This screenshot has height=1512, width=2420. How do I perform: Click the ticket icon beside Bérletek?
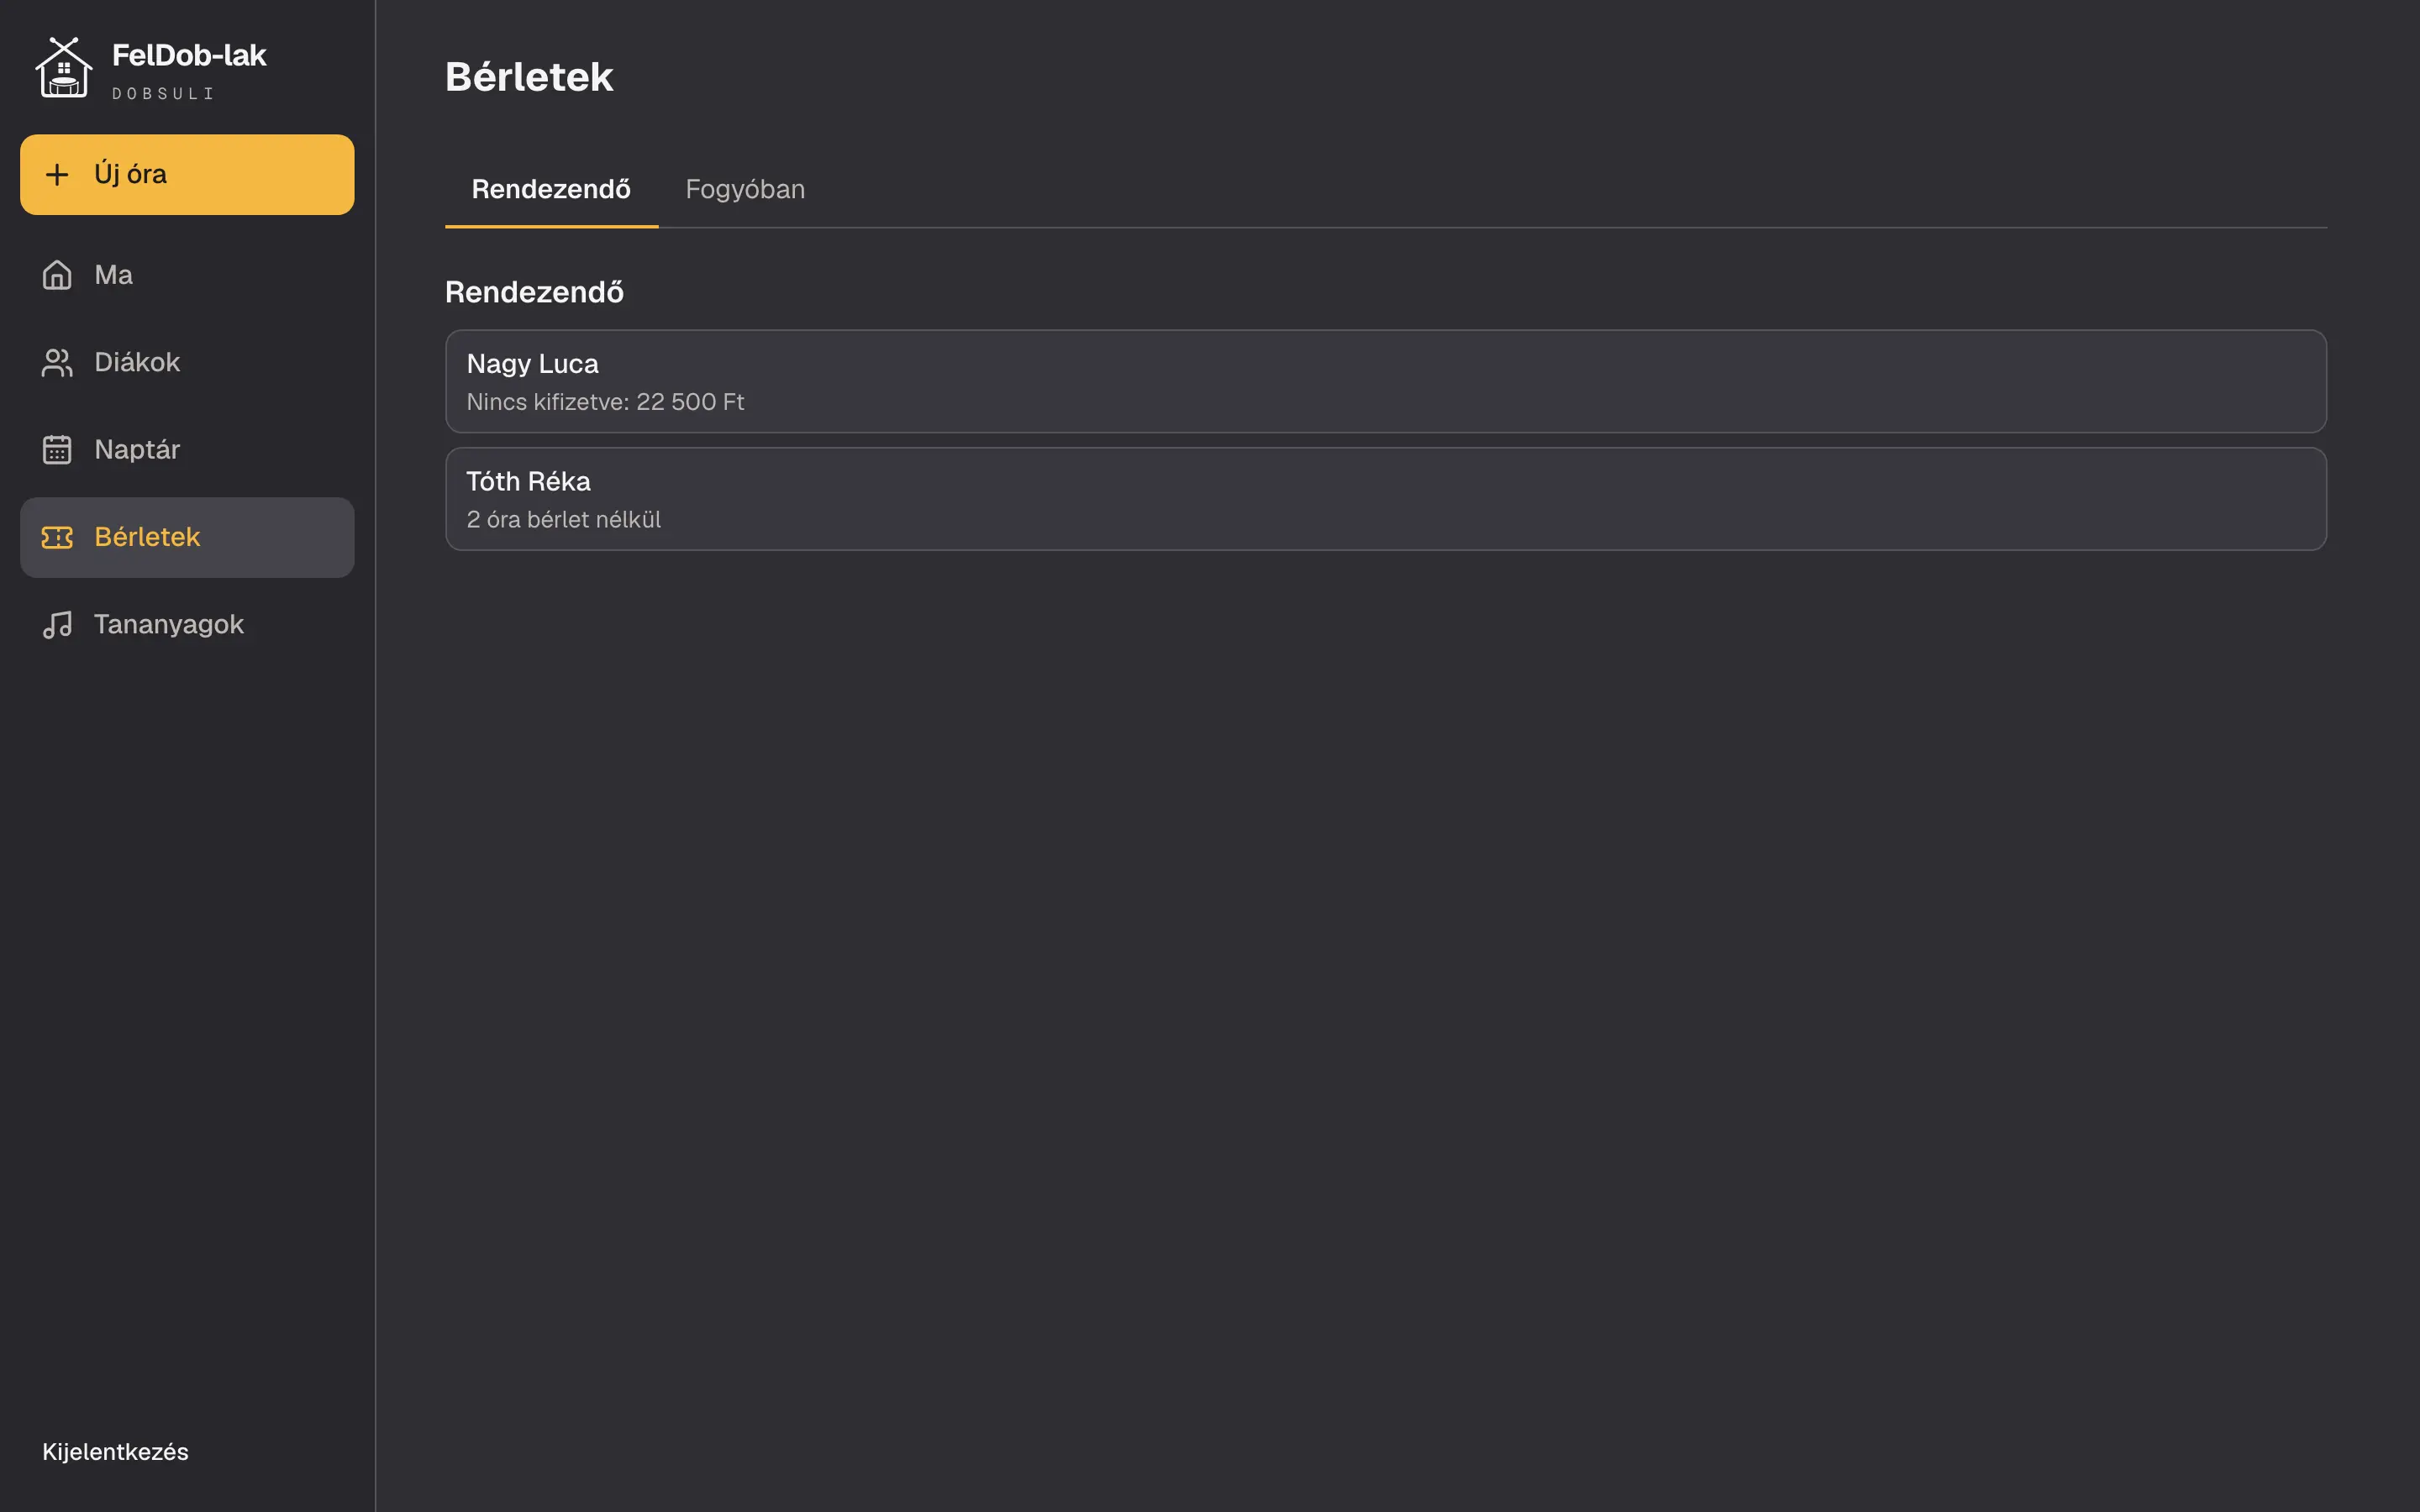pos(57,537)
